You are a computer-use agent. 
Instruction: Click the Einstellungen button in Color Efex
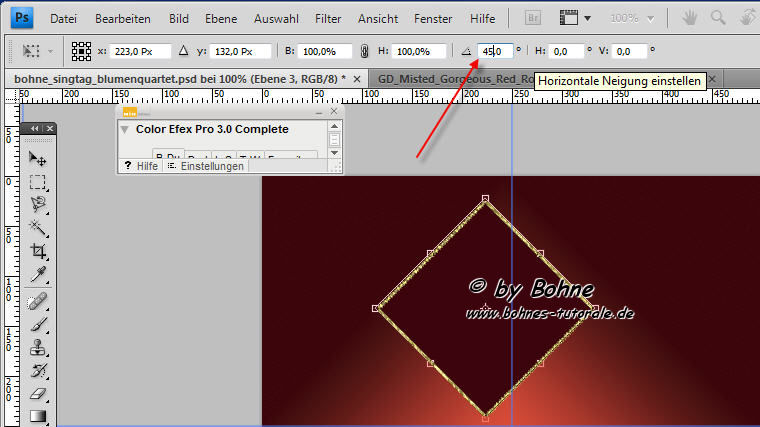205,166
